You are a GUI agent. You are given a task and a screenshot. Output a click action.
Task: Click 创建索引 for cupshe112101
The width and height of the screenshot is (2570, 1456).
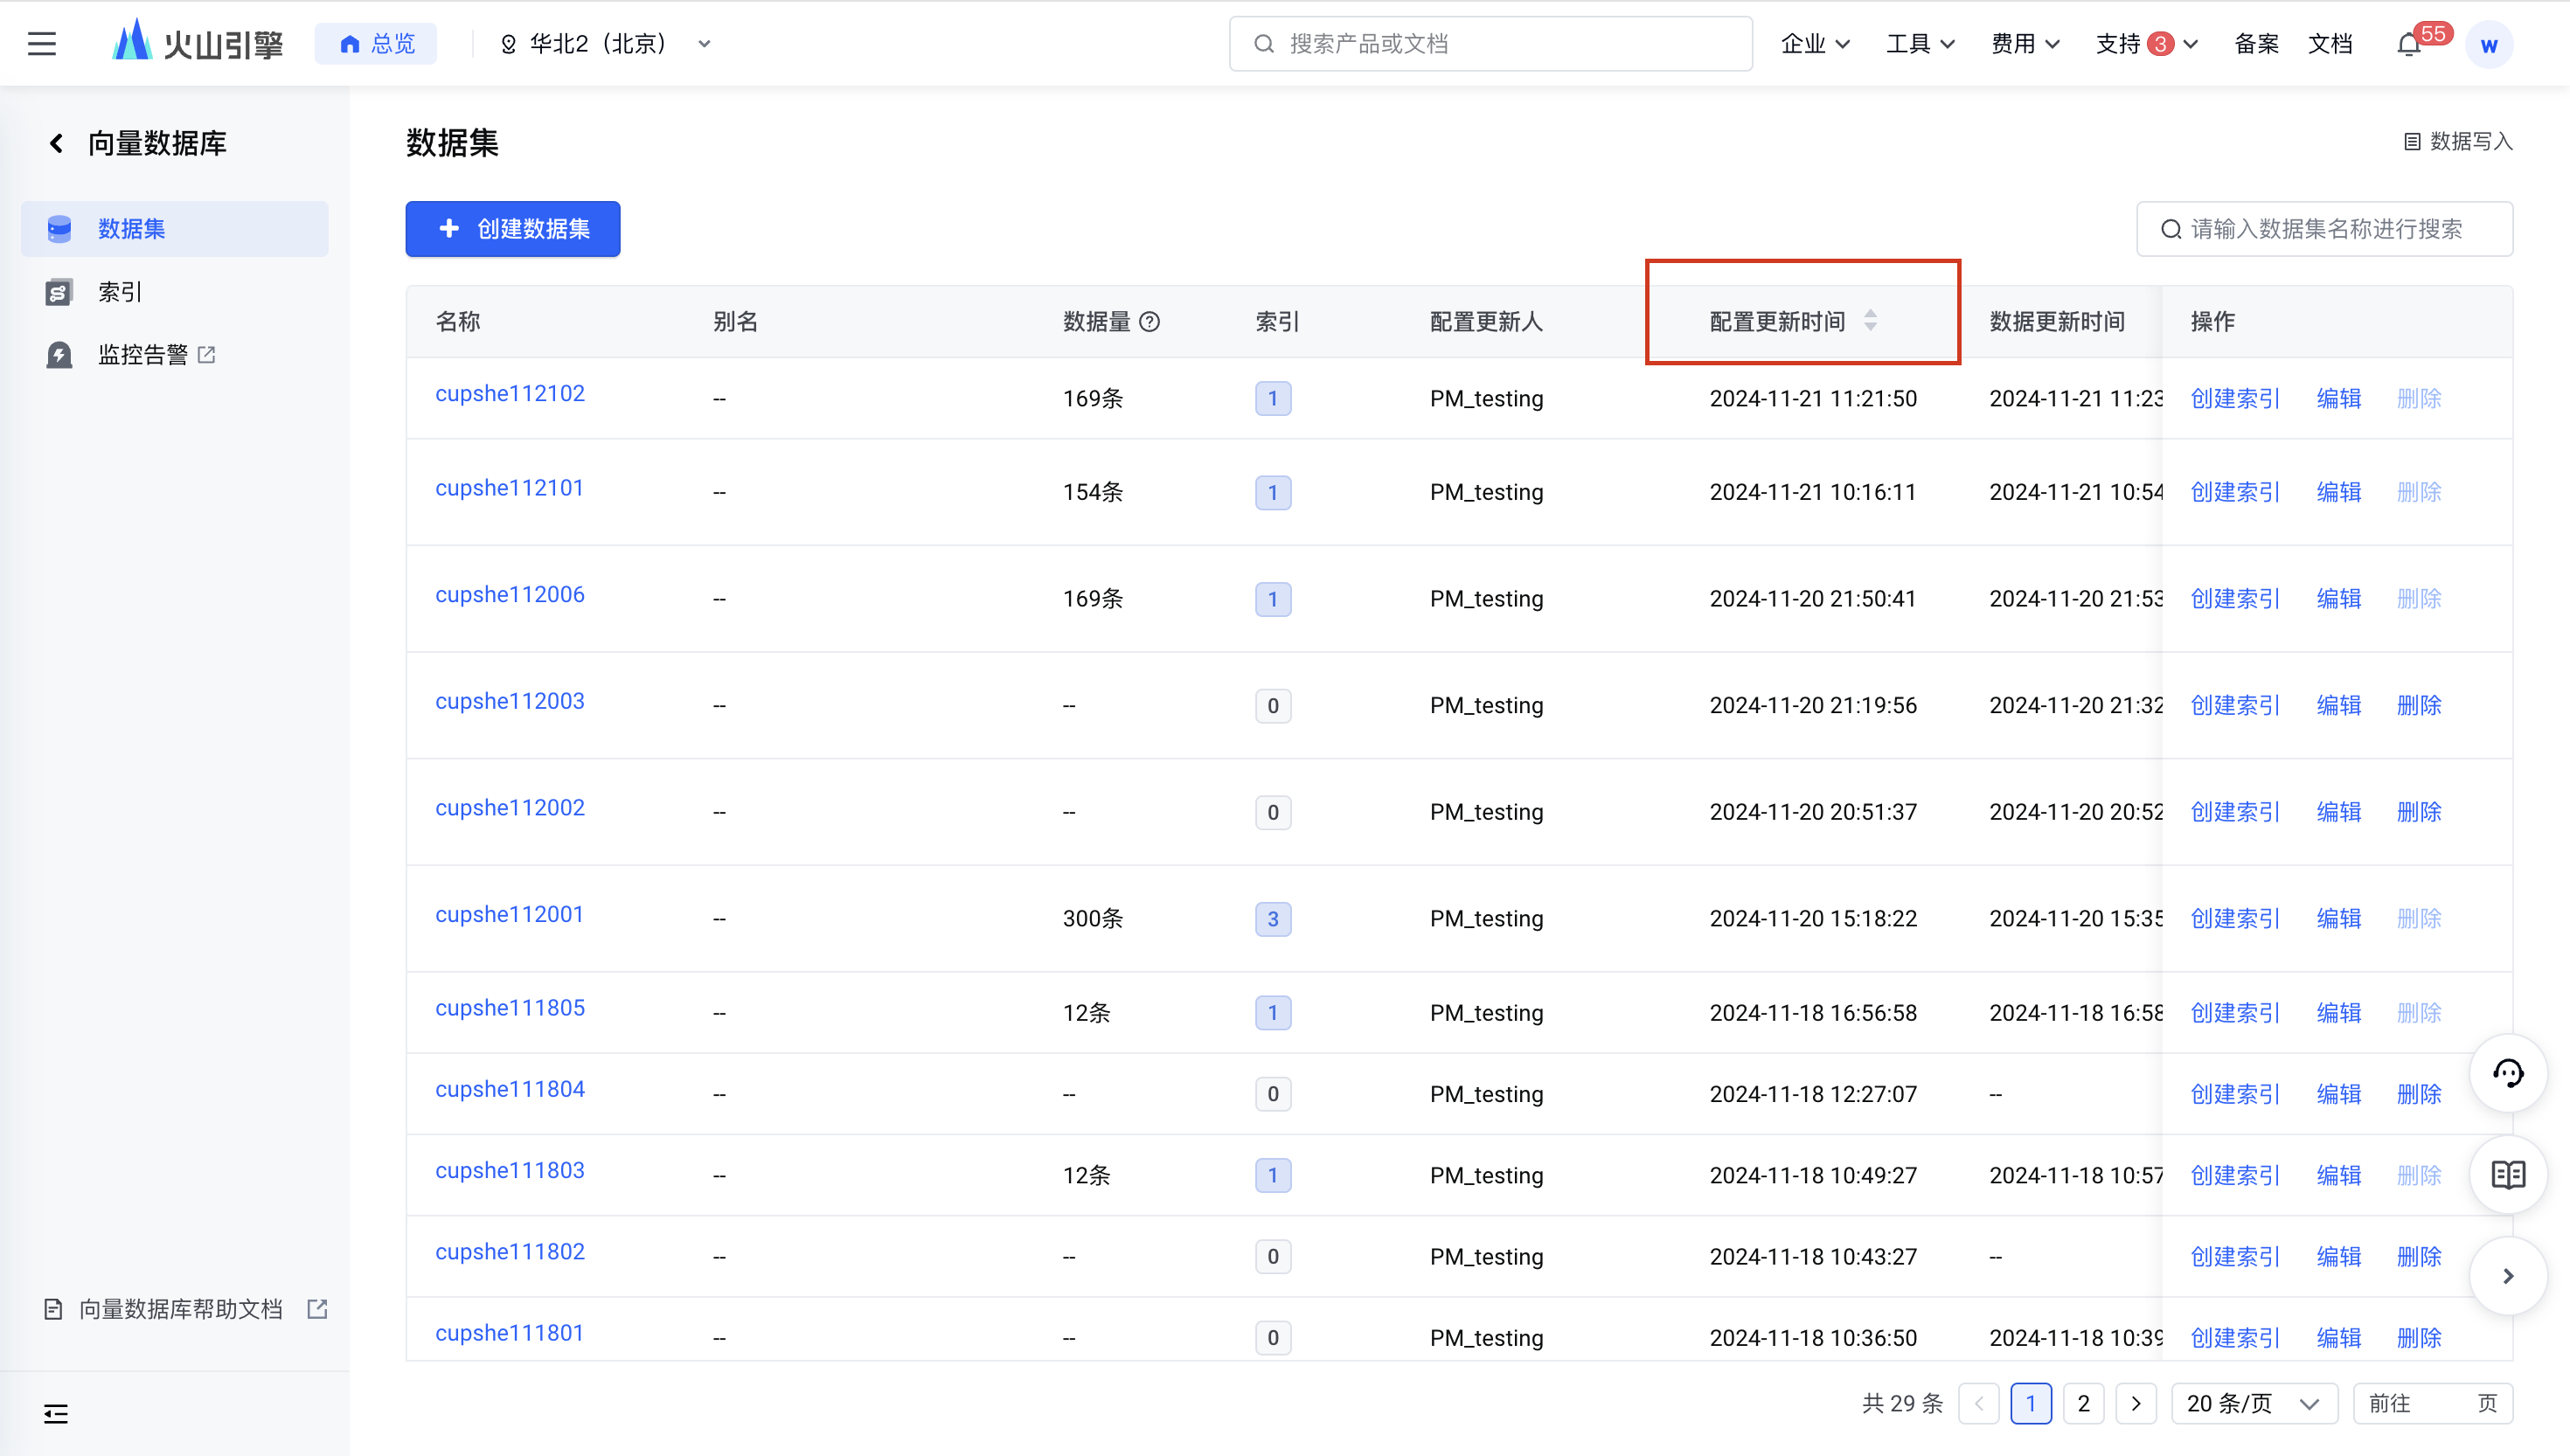coord(2234,492)
